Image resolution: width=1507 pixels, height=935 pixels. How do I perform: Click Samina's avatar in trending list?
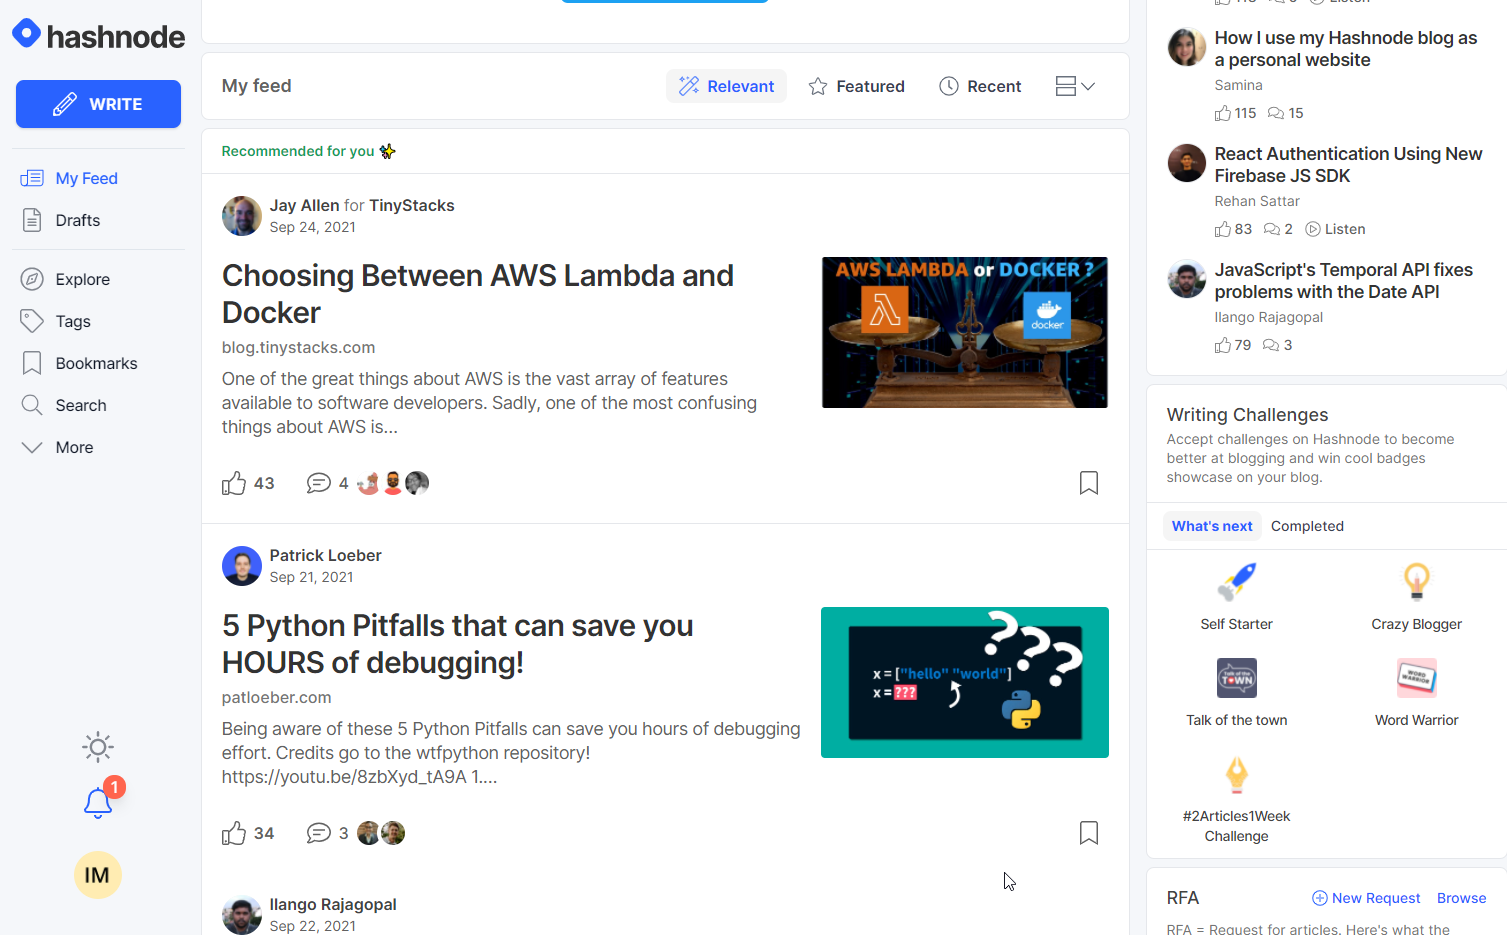(x=1187, y=47)
